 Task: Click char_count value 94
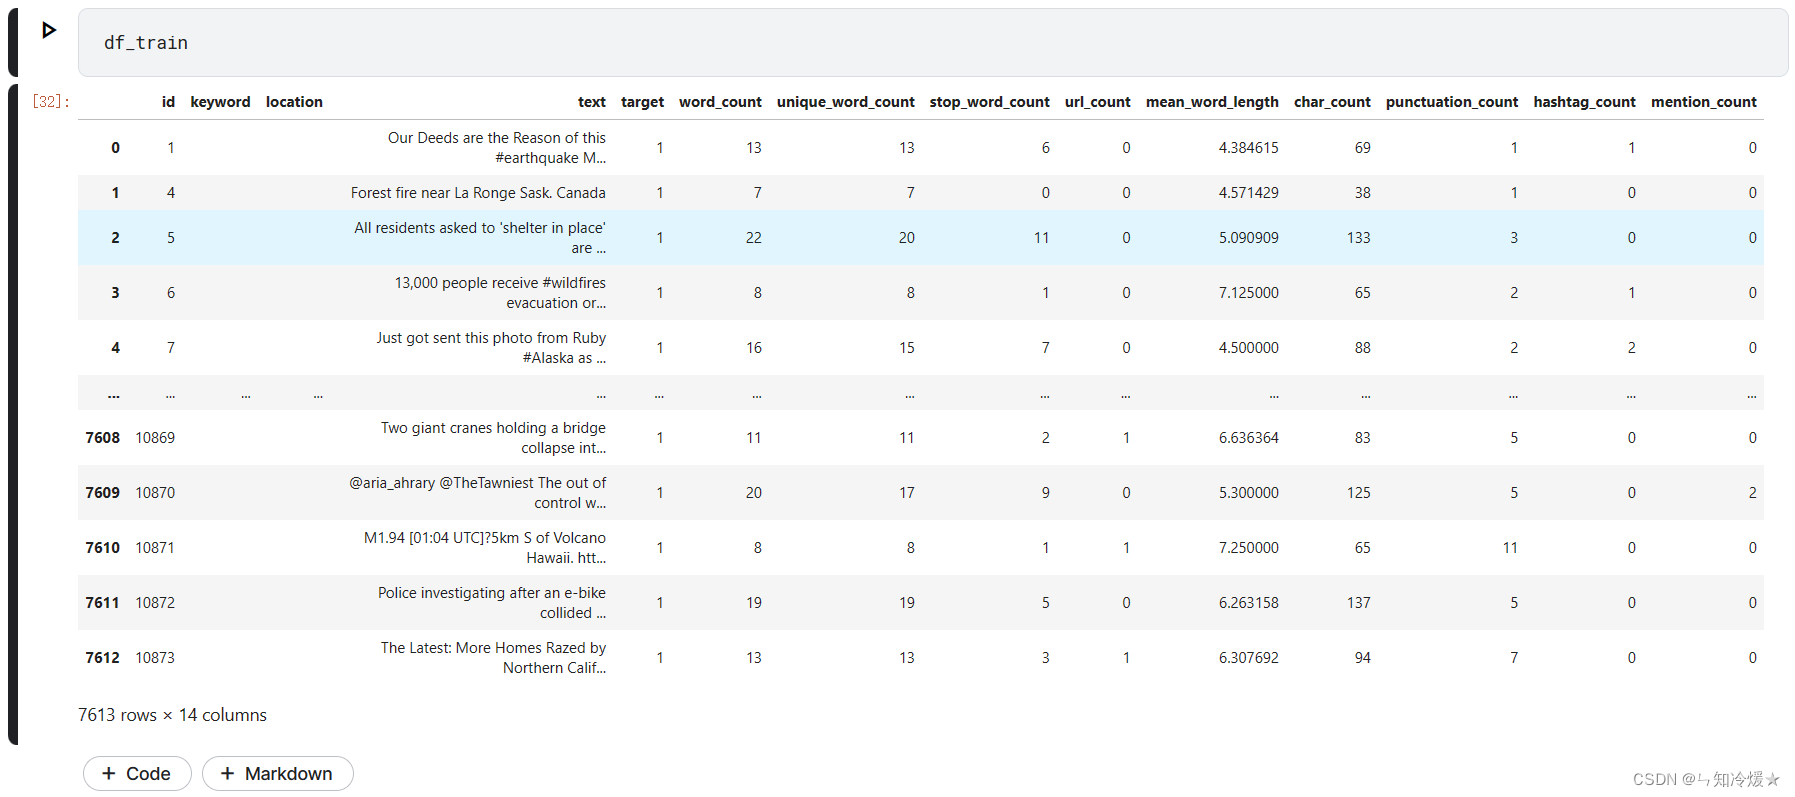pos(1362,658)
